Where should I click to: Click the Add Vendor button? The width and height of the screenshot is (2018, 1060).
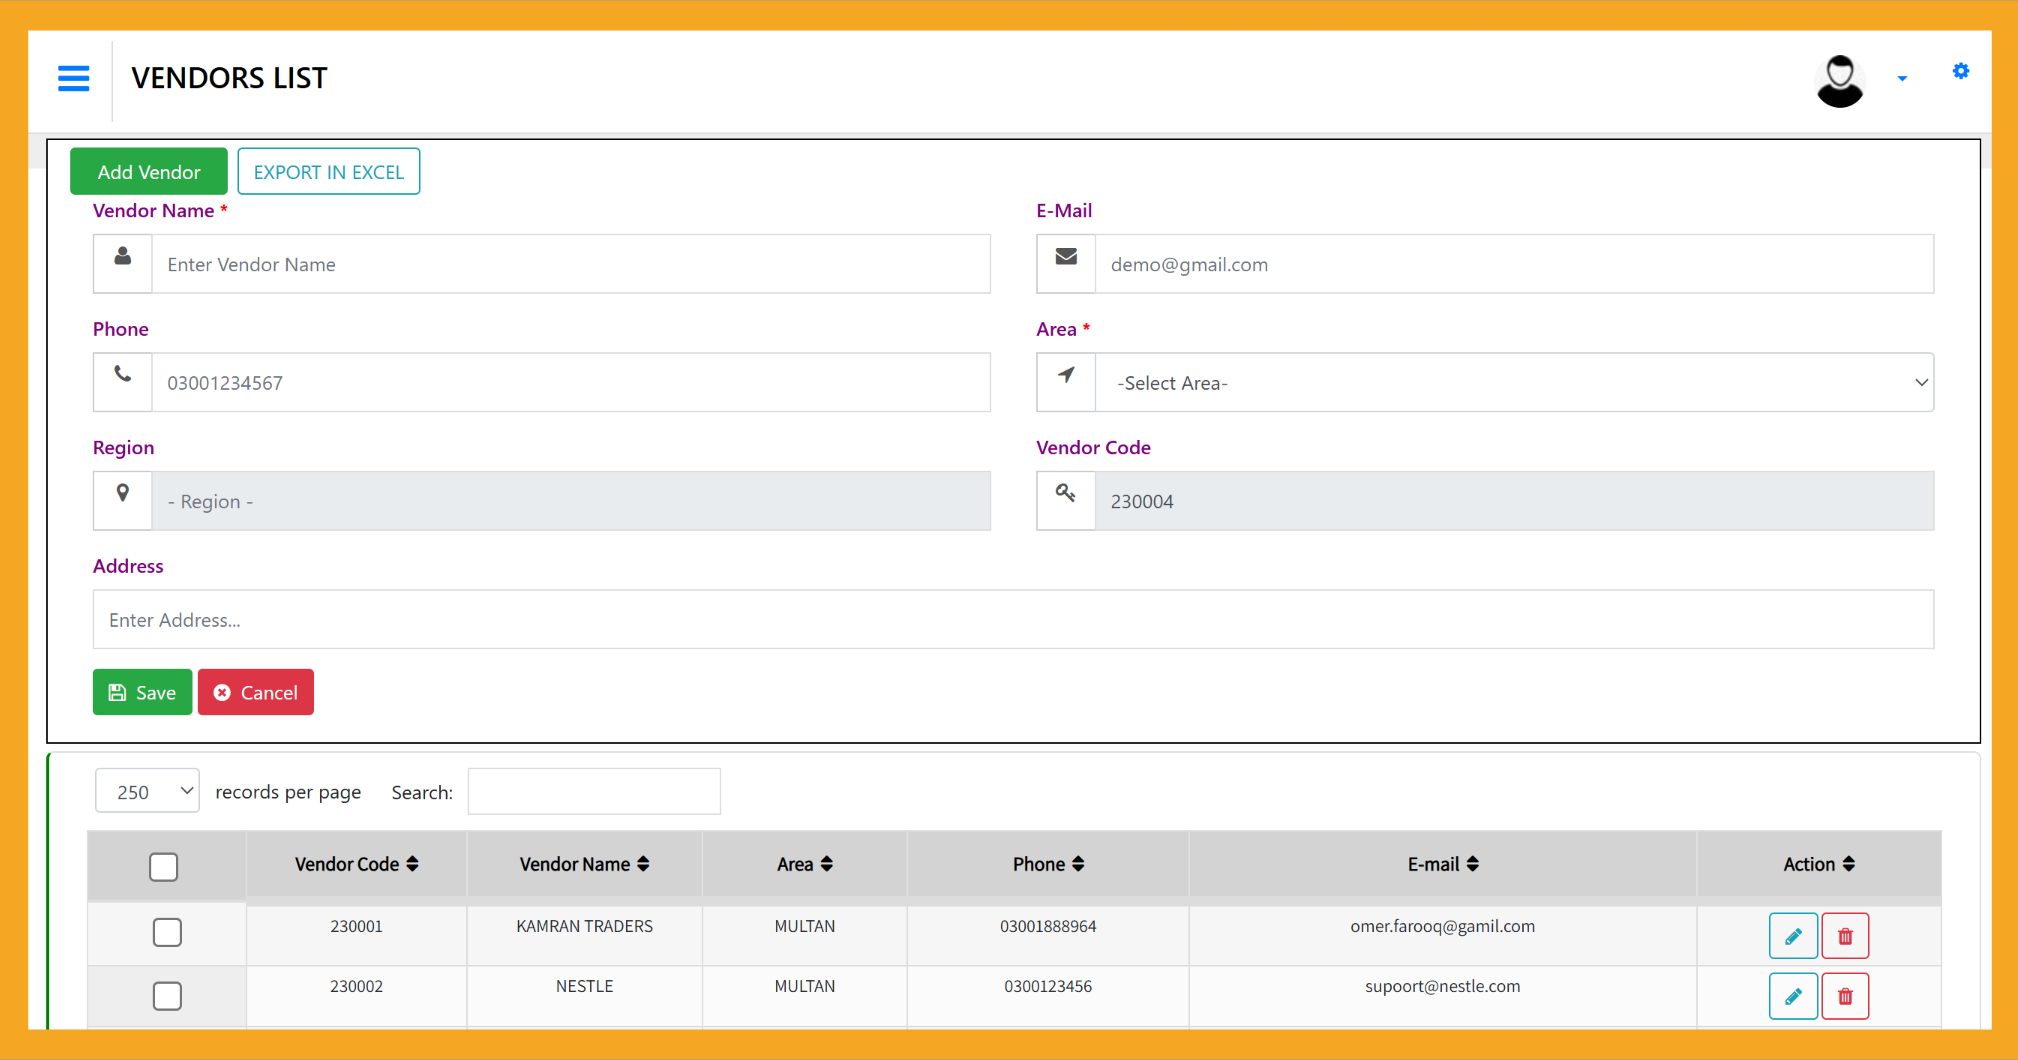149,172
